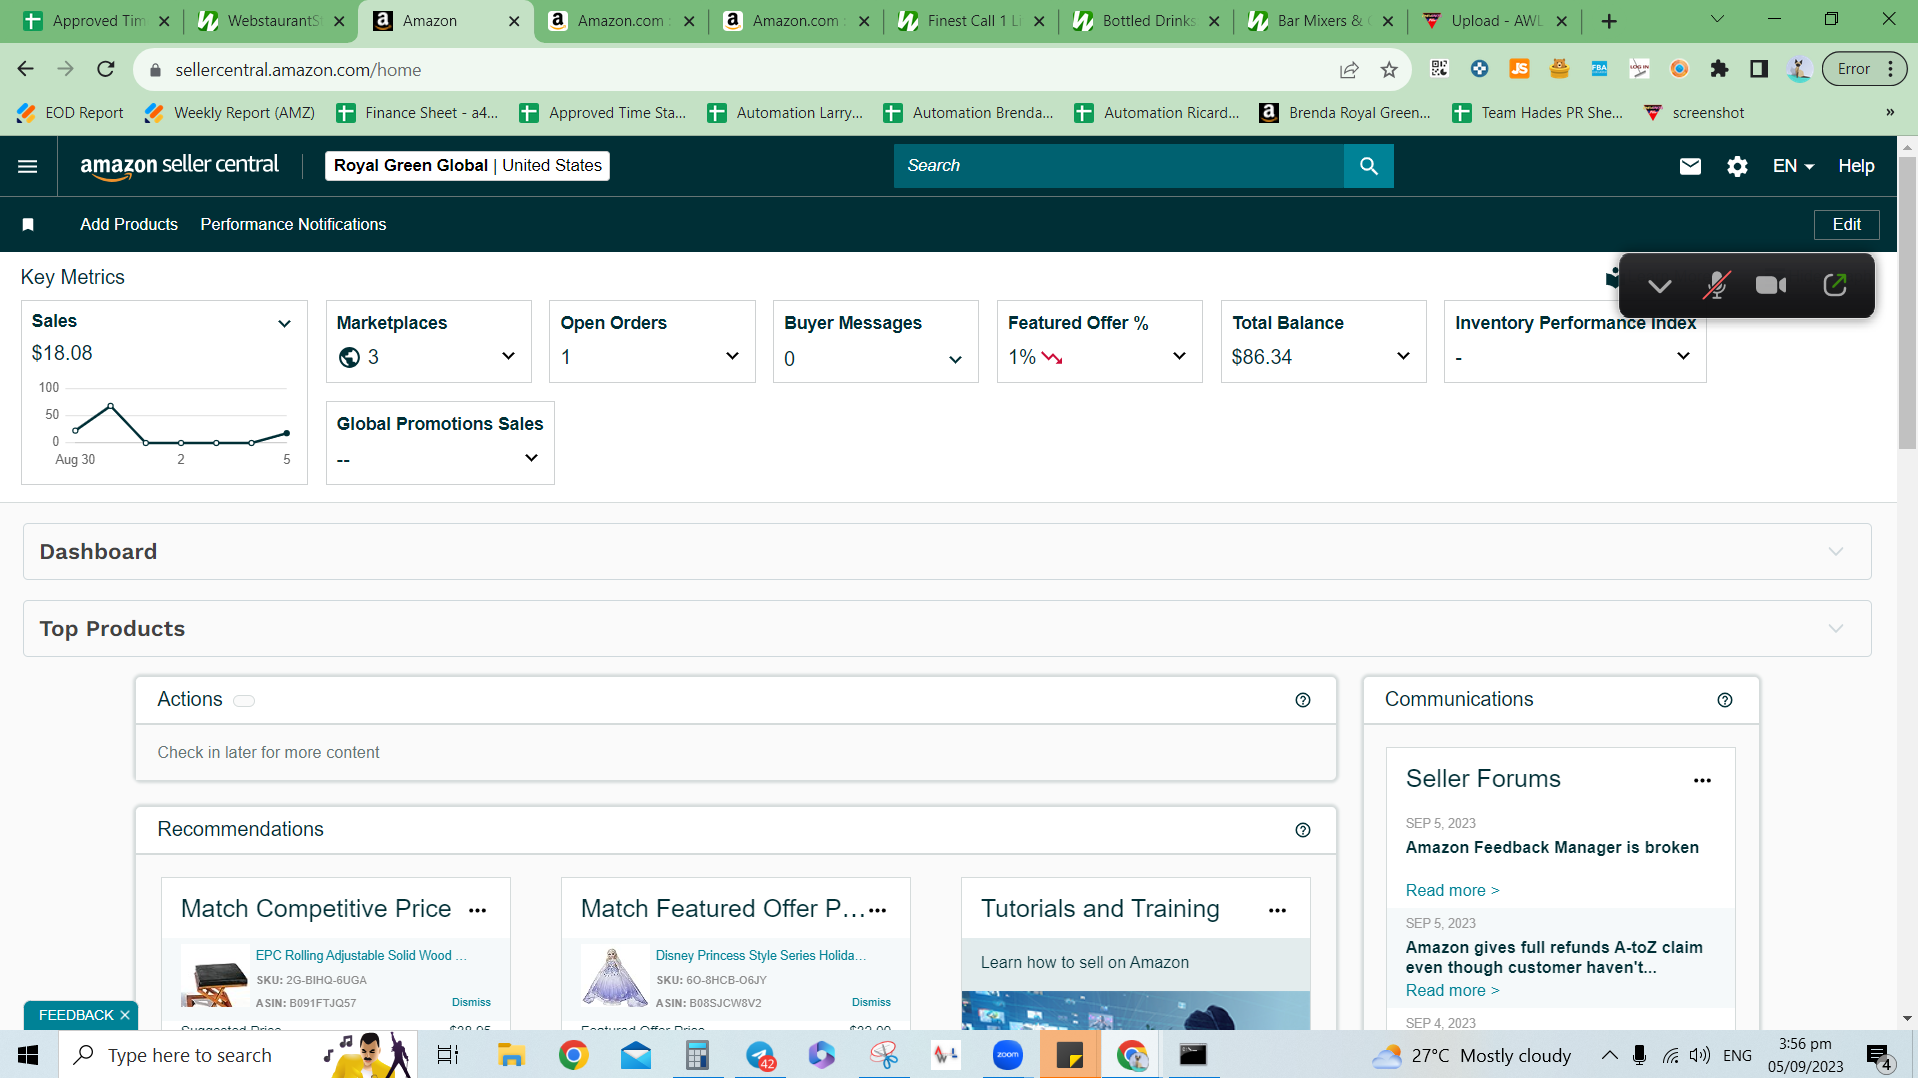Click the magnifier search button
The width and height of the screenshot is (1918, 1078).
[x=1368, y=166]
